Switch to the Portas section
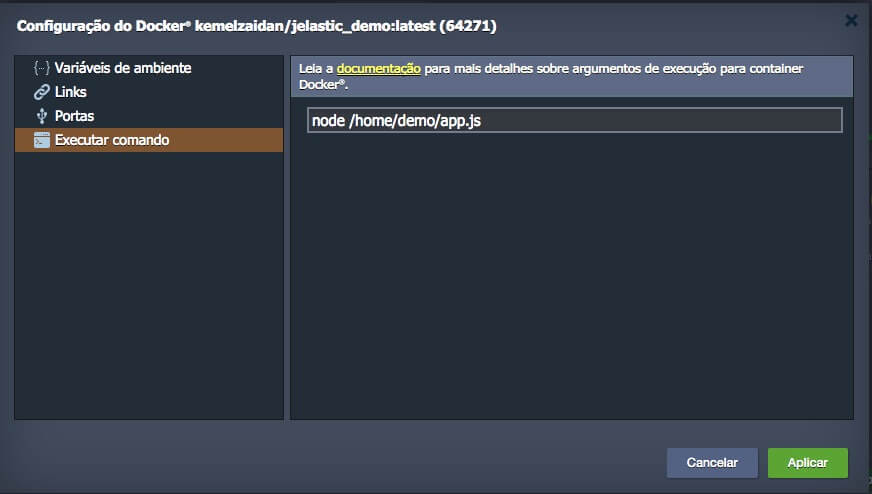This screenshot has height=494, width=872. click(75, 116)
